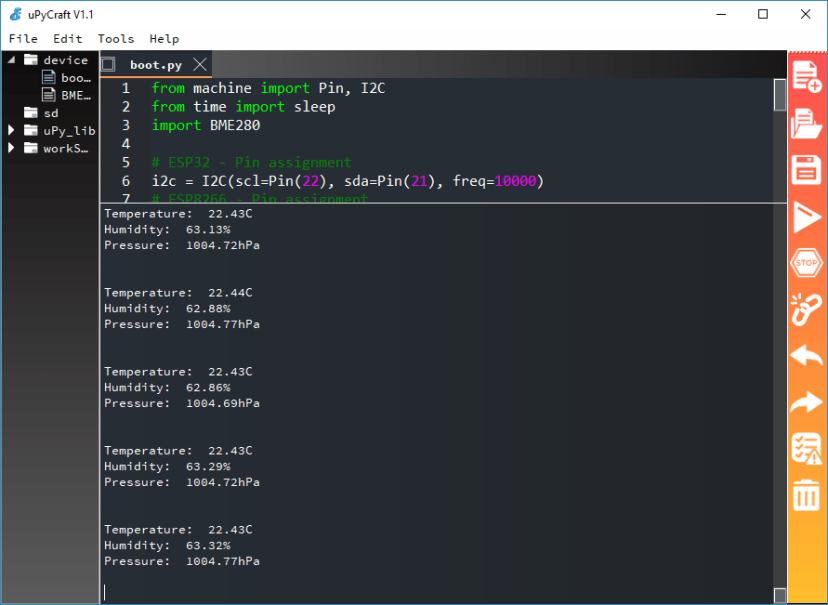Run the syntax check tool

806,448
